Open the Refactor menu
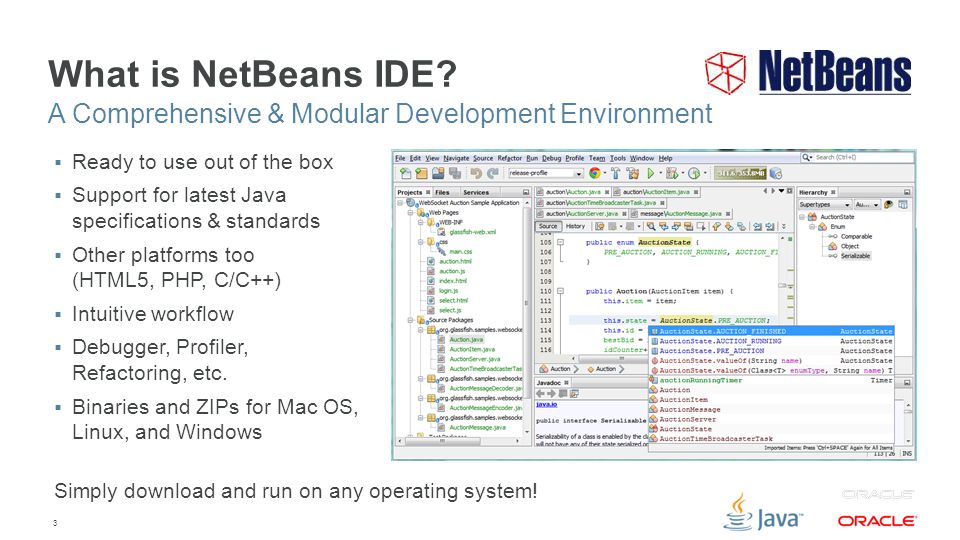This screenshot has height=540, width=960. (x=510, y=158)
